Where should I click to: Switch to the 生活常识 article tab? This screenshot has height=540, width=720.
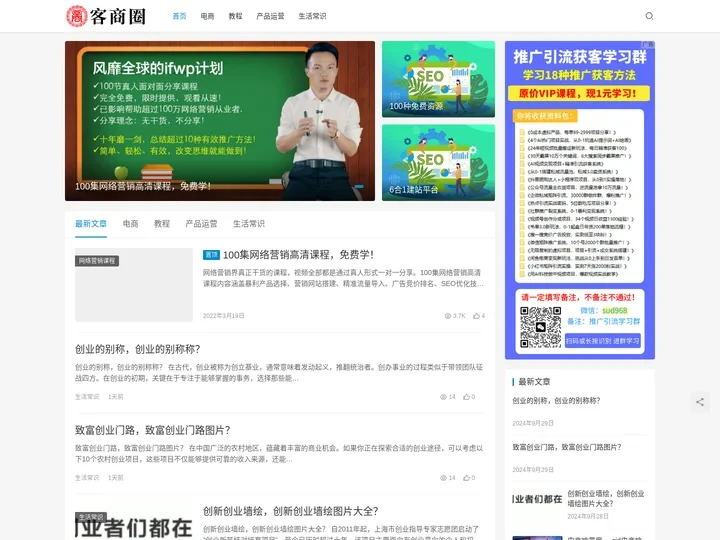[249, 224]
